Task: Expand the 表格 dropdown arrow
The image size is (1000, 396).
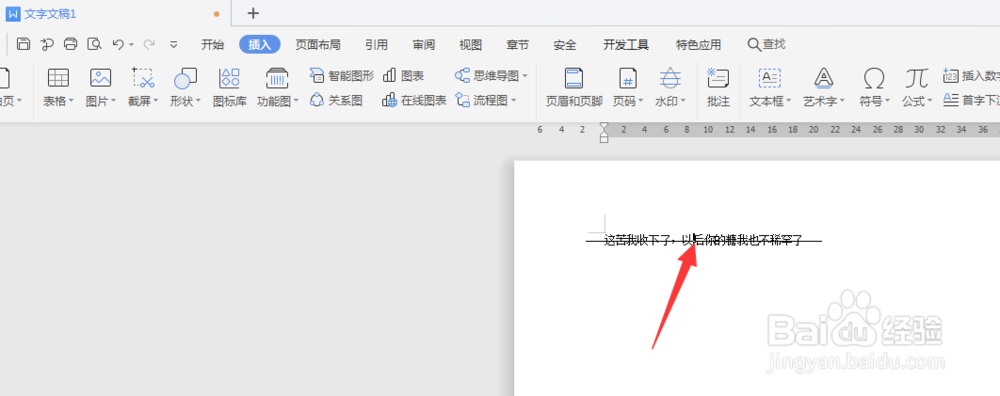Action: [71, 101]
